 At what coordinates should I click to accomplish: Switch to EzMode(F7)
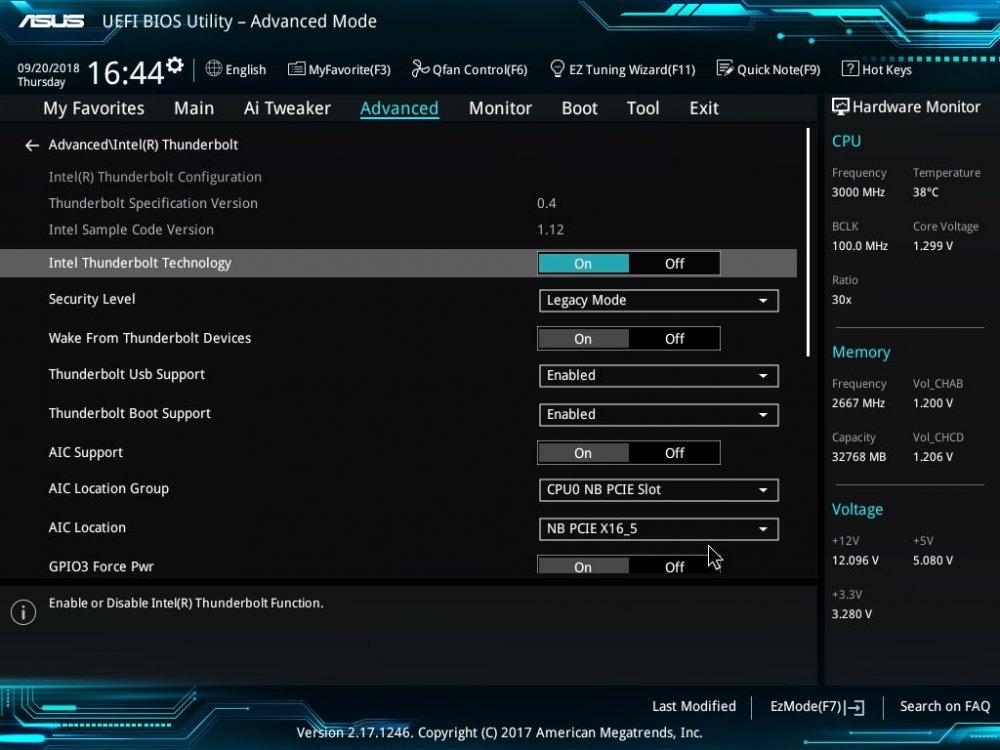[x=817, y=707]
